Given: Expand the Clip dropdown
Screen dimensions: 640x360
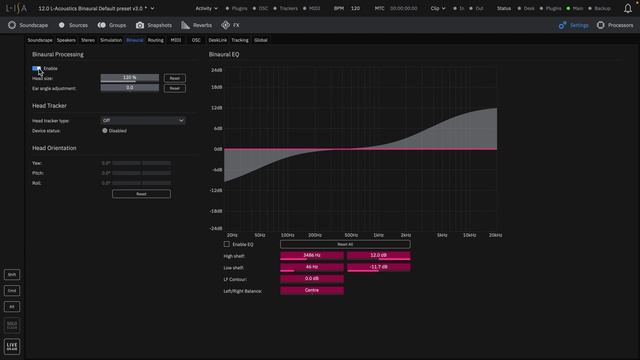Looking at the screenshot, I should point(438,8).
